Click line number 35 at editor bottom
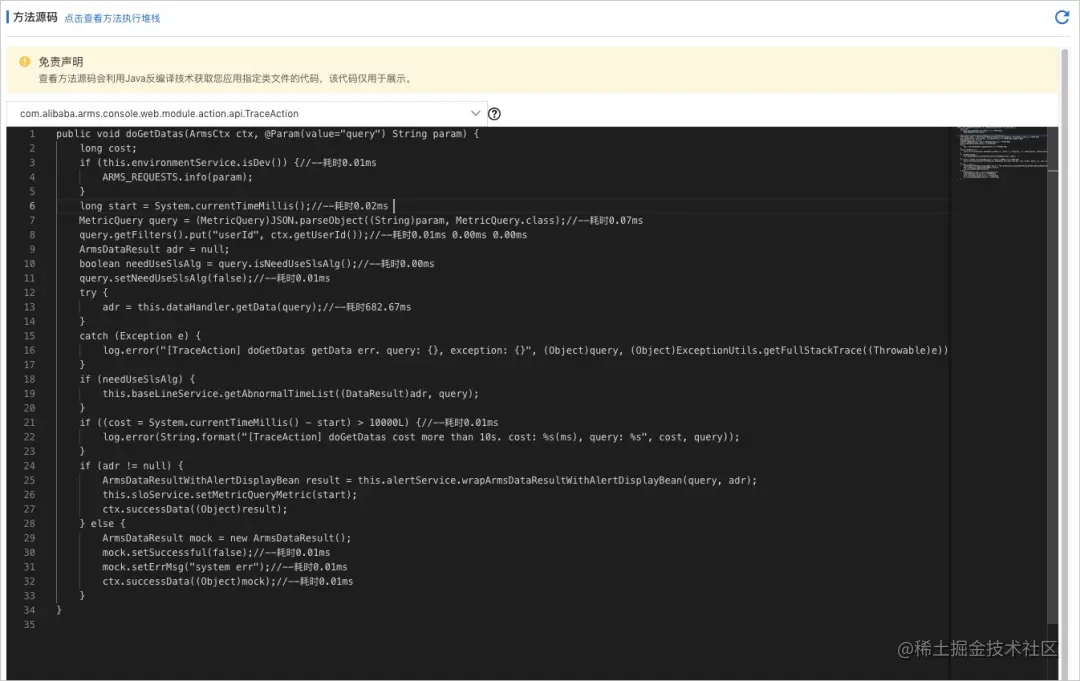The width and height of the screenshot is (1080, 681). 30,625
